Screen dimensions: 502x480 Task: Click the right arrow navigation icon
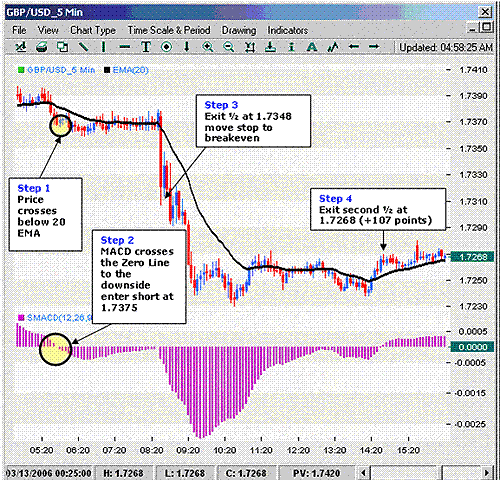[x=374, y=46]
